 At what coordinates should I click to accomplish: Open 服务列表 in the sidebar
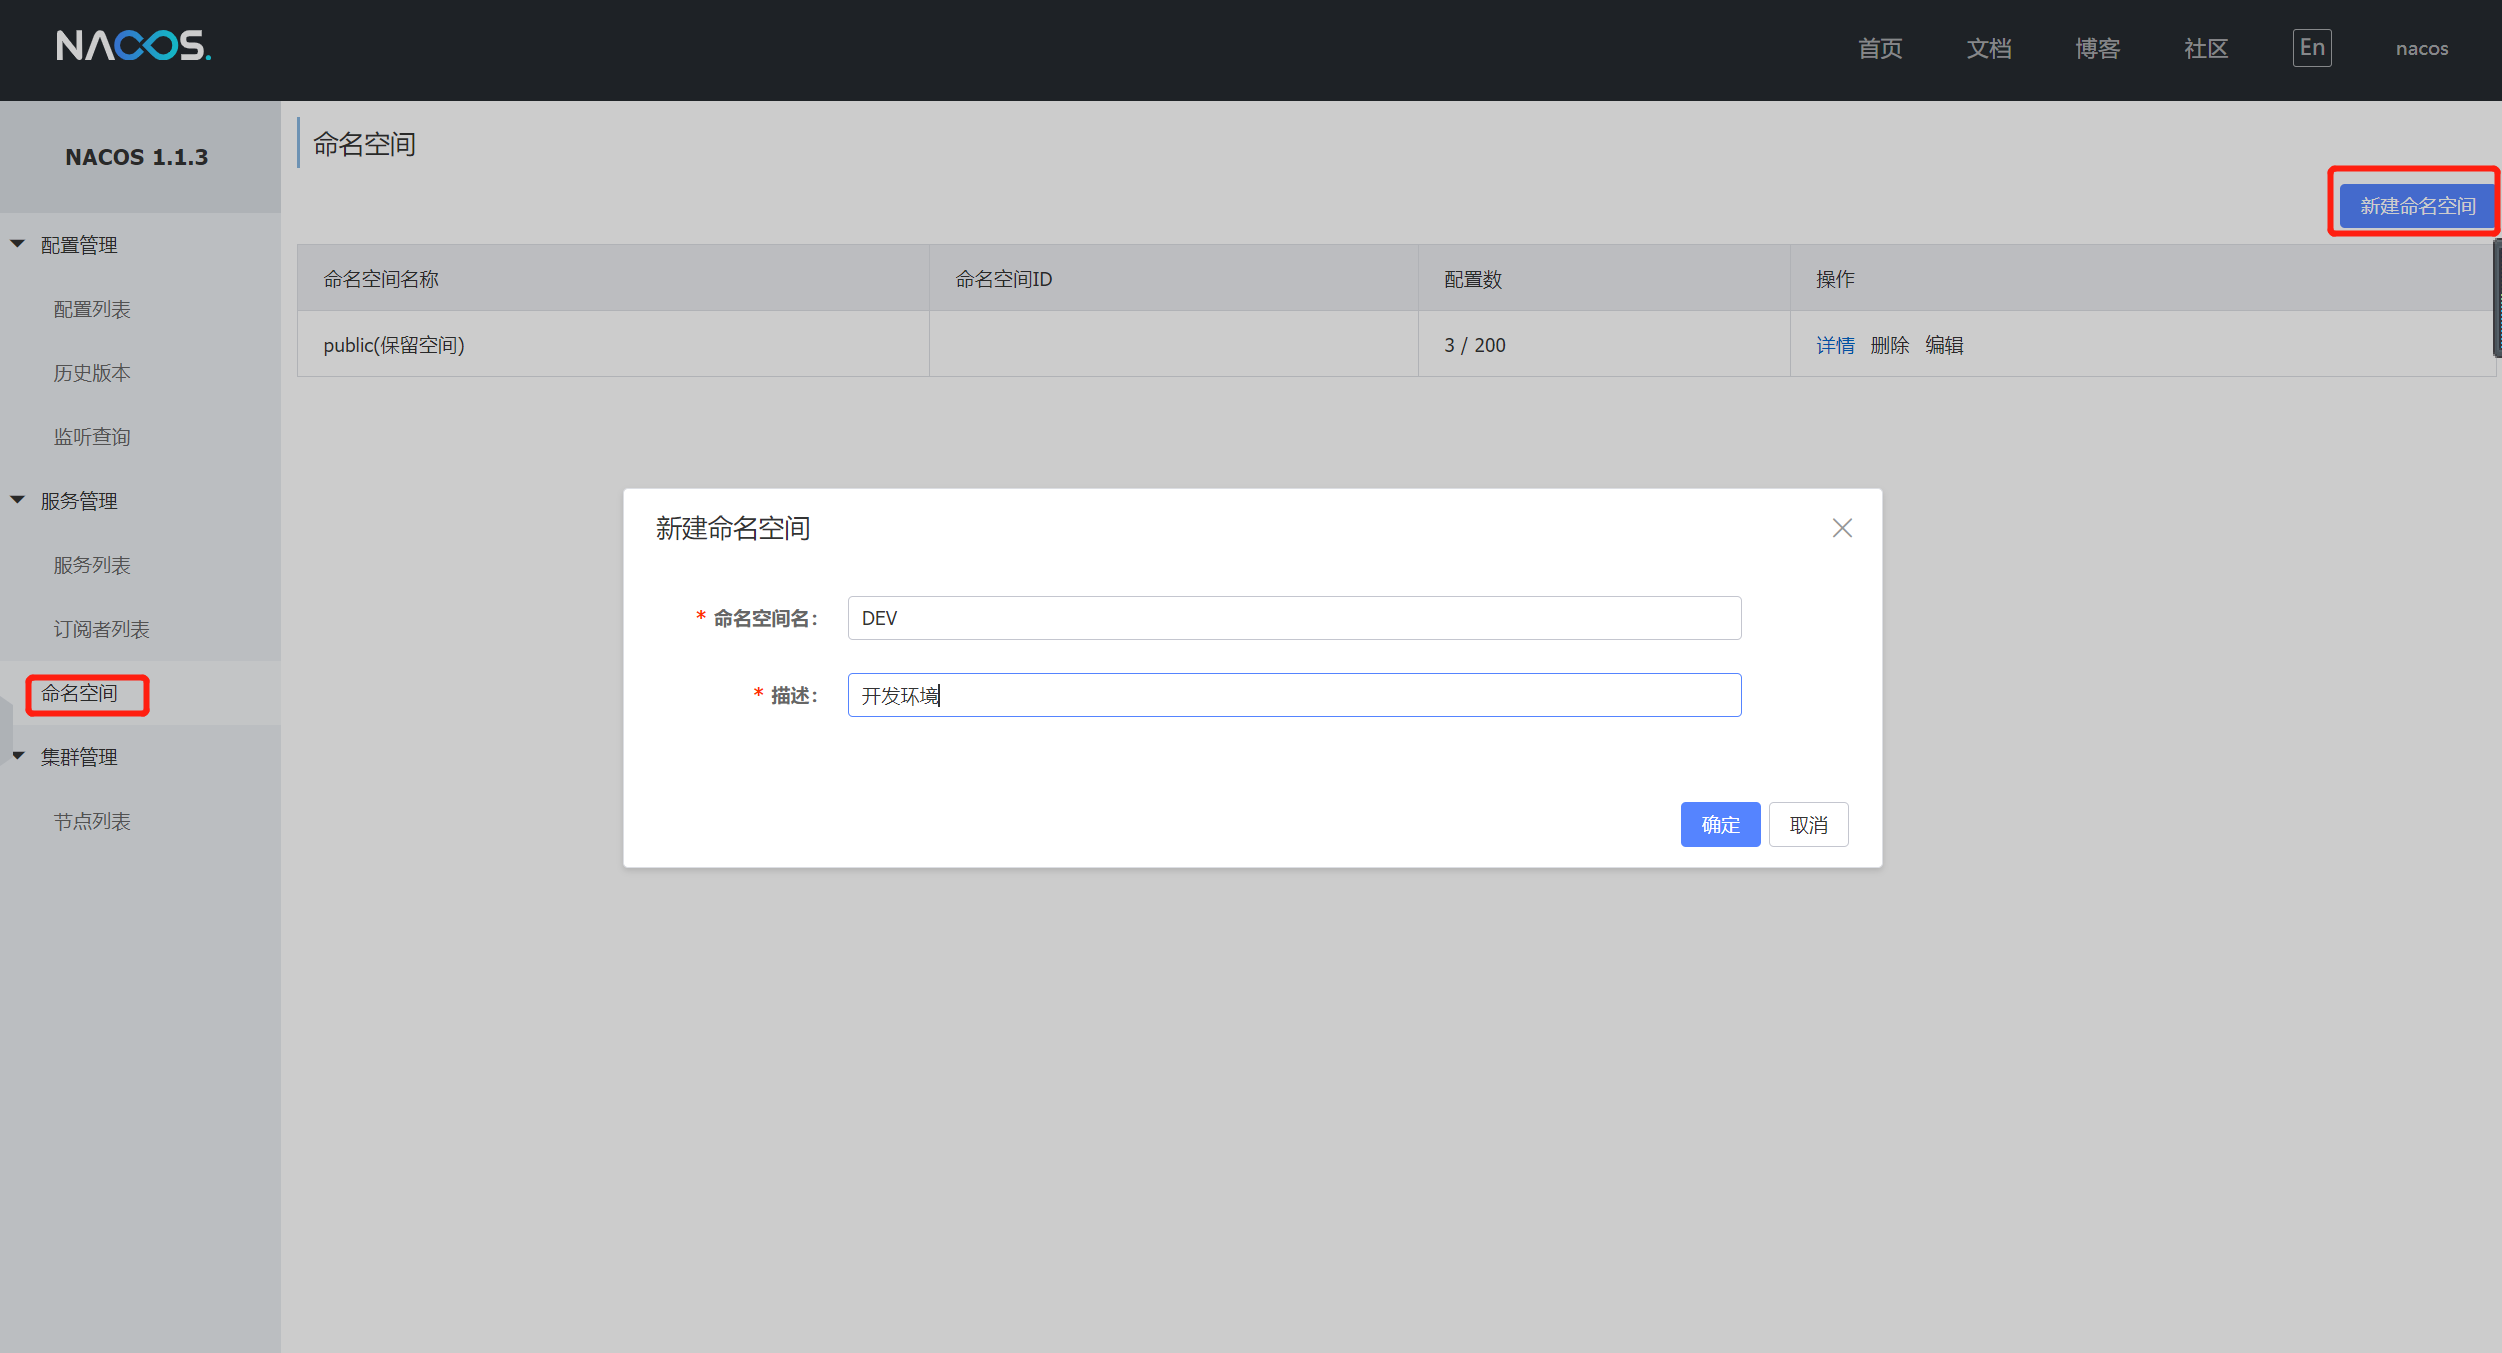(92, 565)
